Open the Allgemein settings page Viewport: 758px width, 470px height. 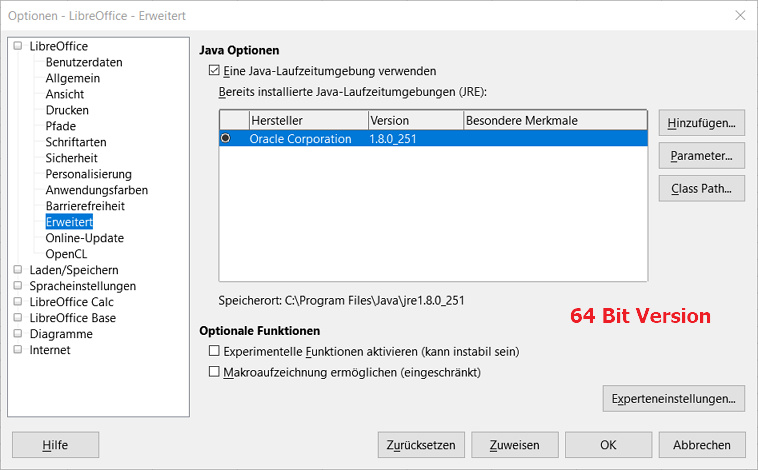point(73,78)
